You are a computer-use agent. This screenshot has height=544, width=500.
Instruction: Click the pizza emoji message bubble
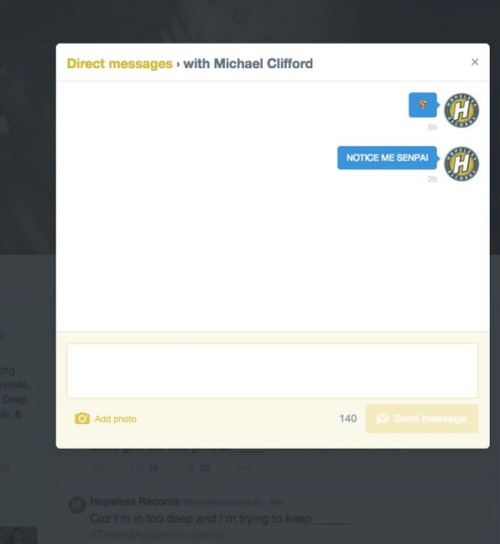(423, 105)
